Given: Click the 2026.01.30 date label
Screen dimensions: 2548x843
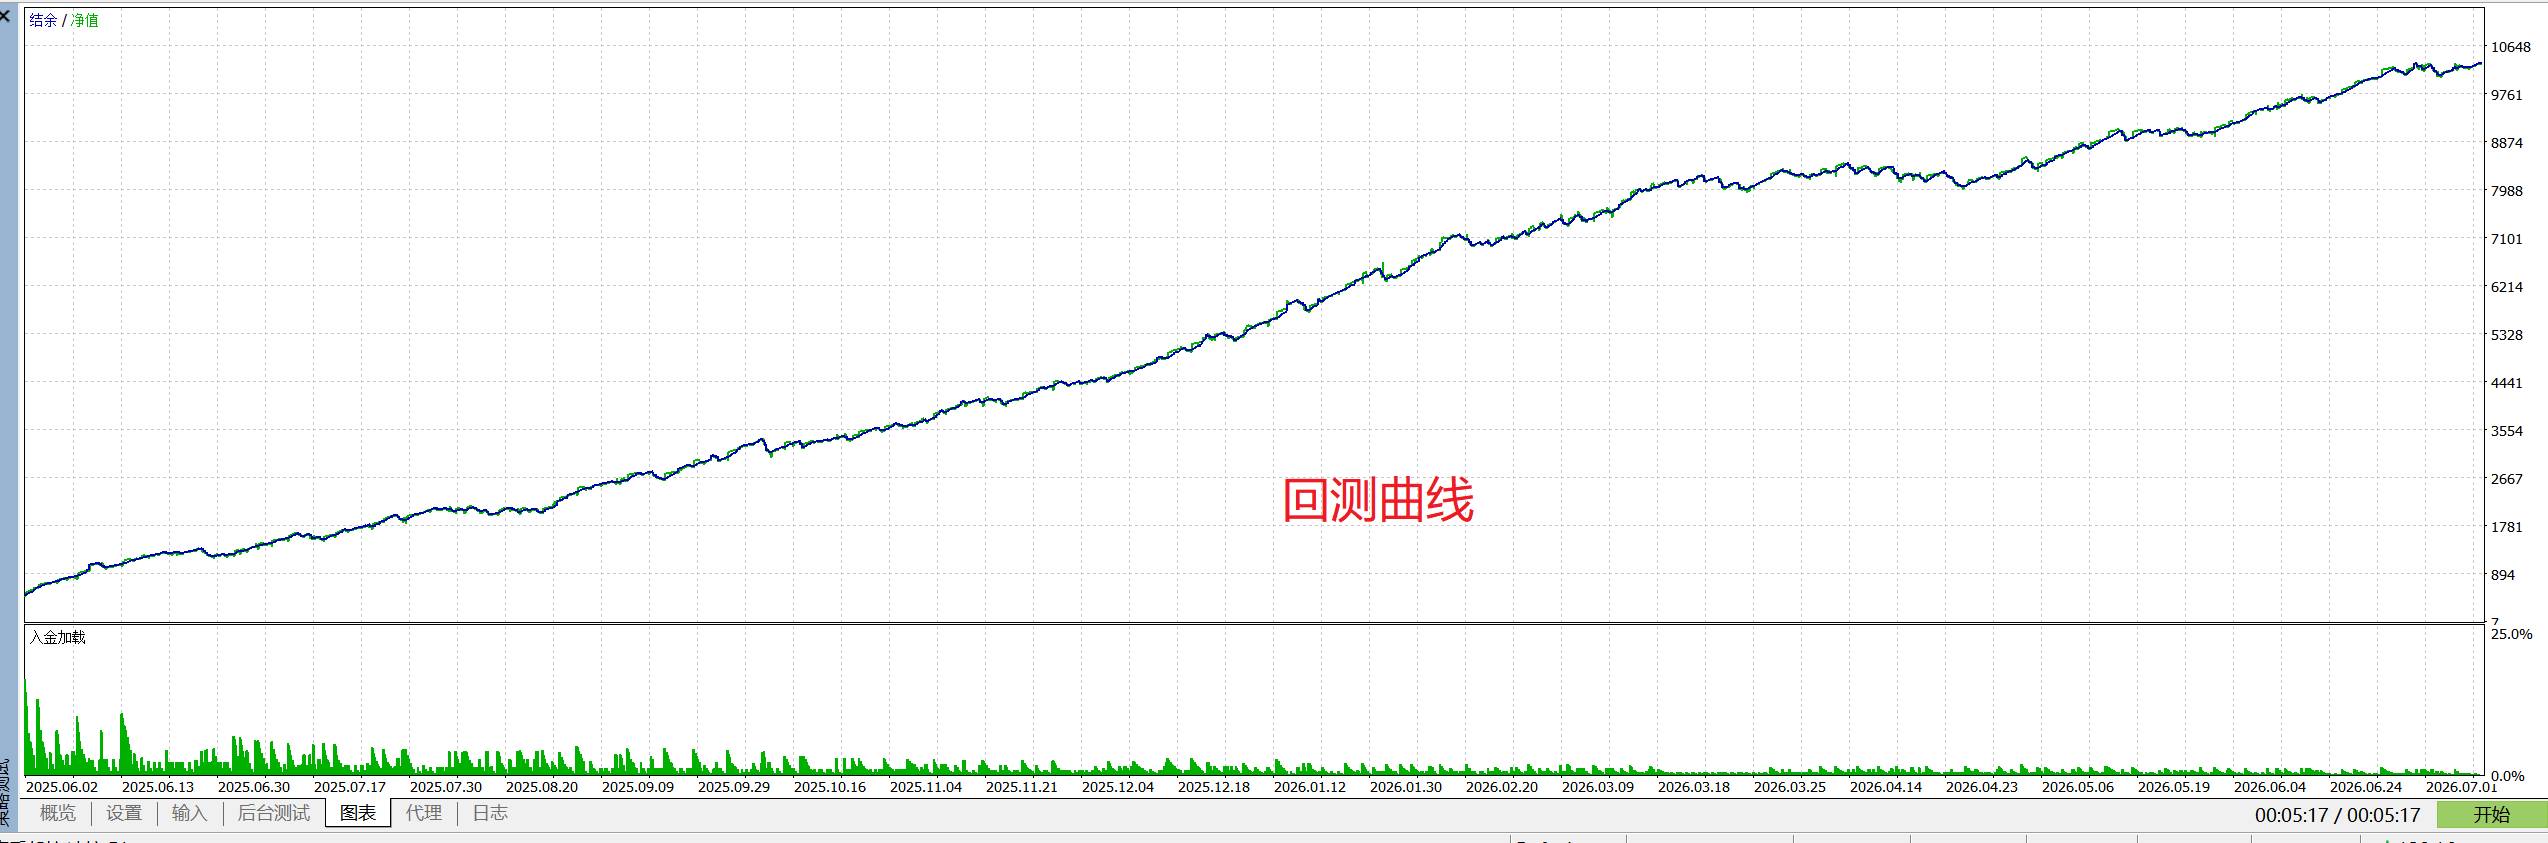Looking at the screenshot, I should coord(1406,787).
